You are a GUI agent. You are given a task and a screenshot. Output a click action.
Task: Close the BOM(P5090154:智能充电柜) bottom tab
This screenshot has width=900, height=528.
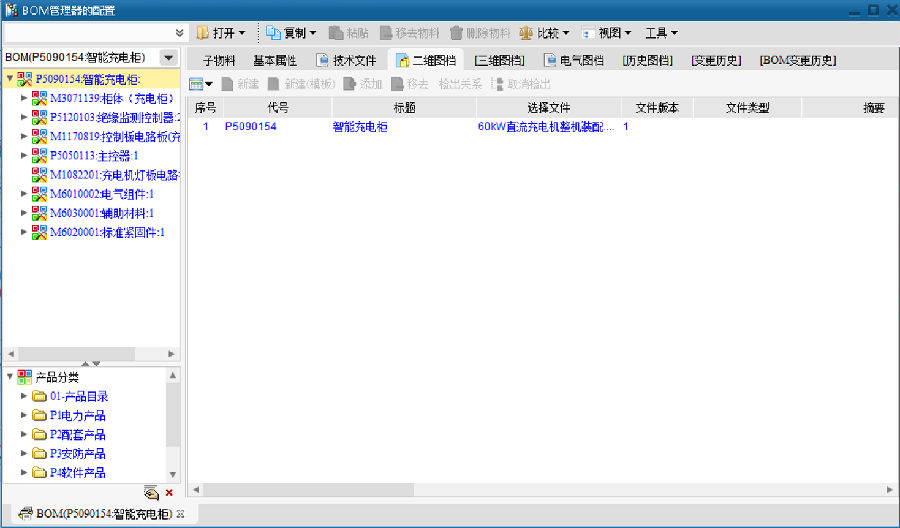coord(180,514)
